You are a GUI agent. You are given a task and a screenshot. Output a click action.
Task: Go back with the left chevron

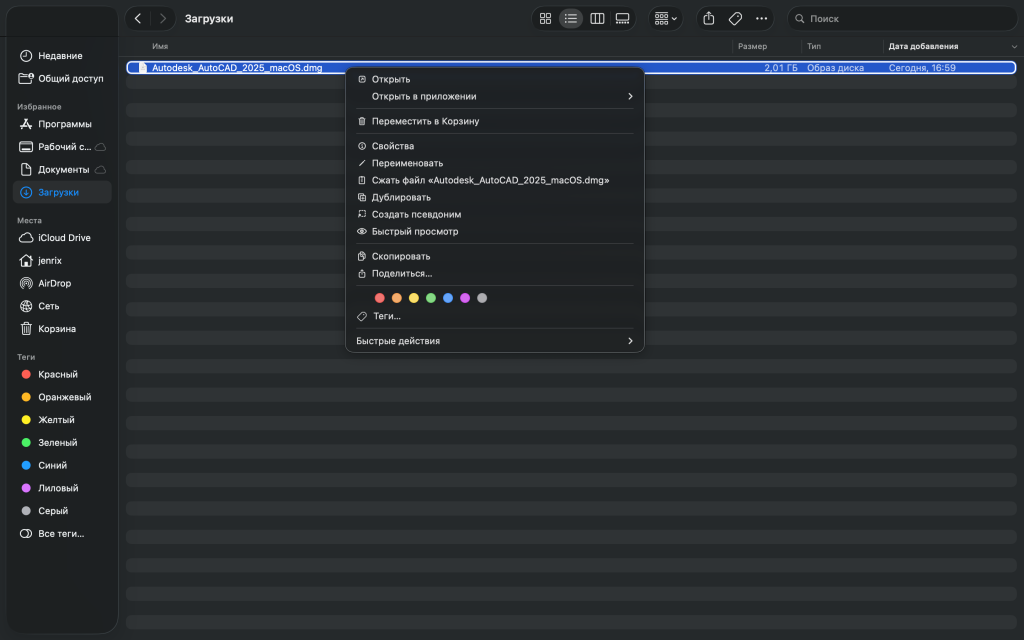[x=138, y=18]
